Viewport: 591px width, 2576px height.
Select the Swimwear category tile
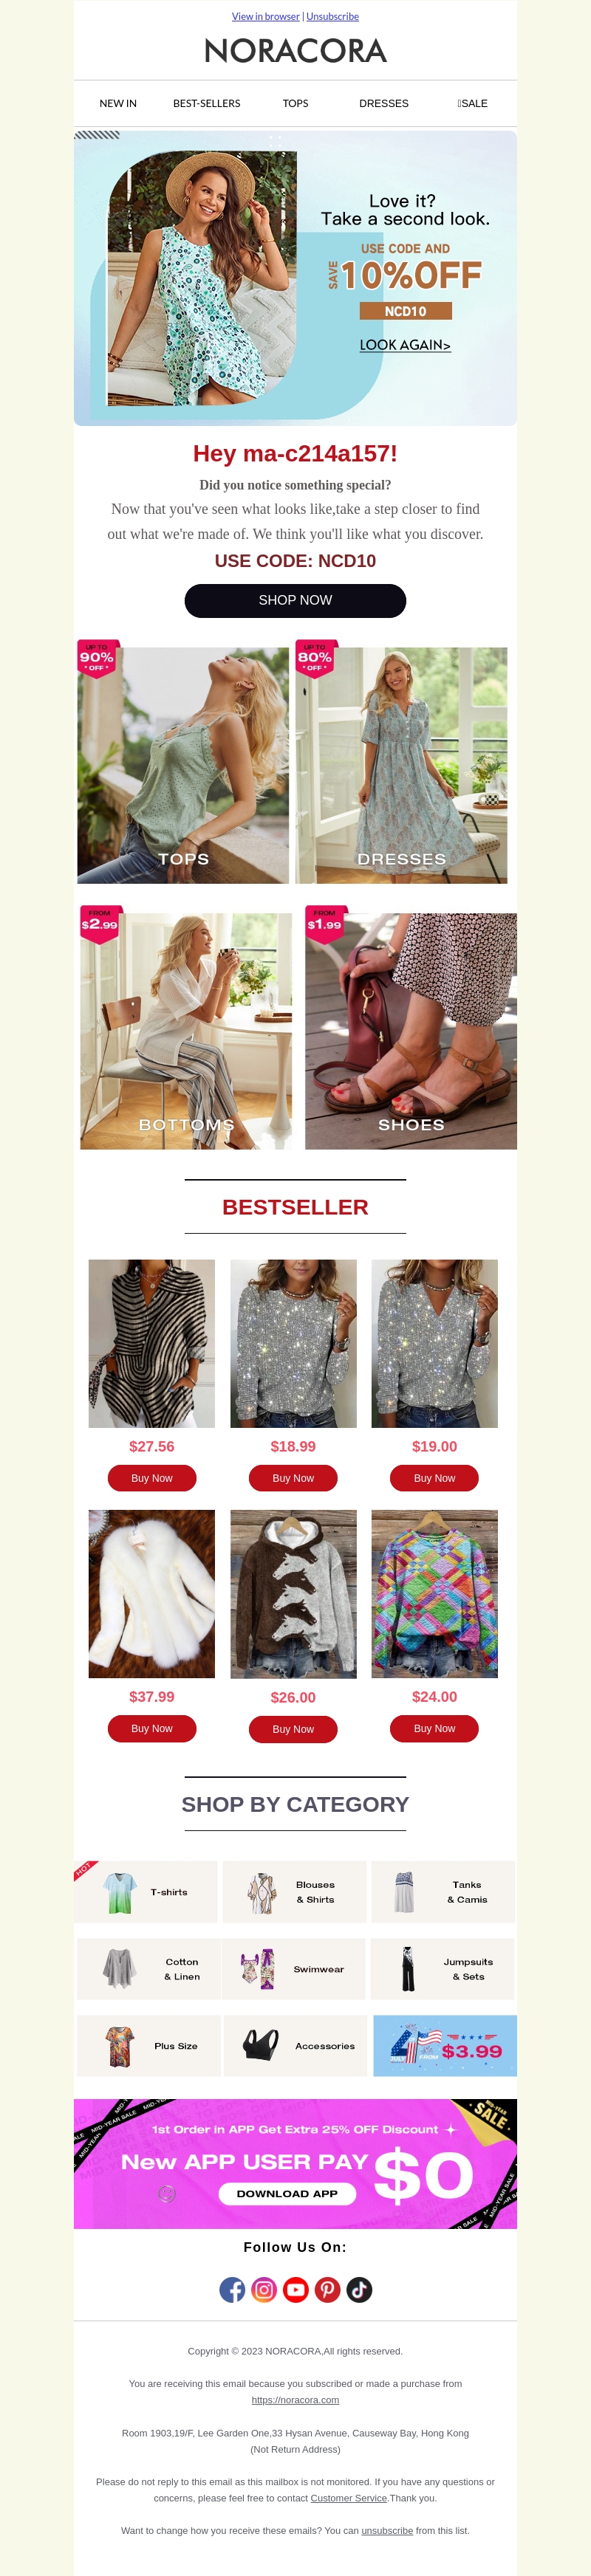coord(293,1969)
